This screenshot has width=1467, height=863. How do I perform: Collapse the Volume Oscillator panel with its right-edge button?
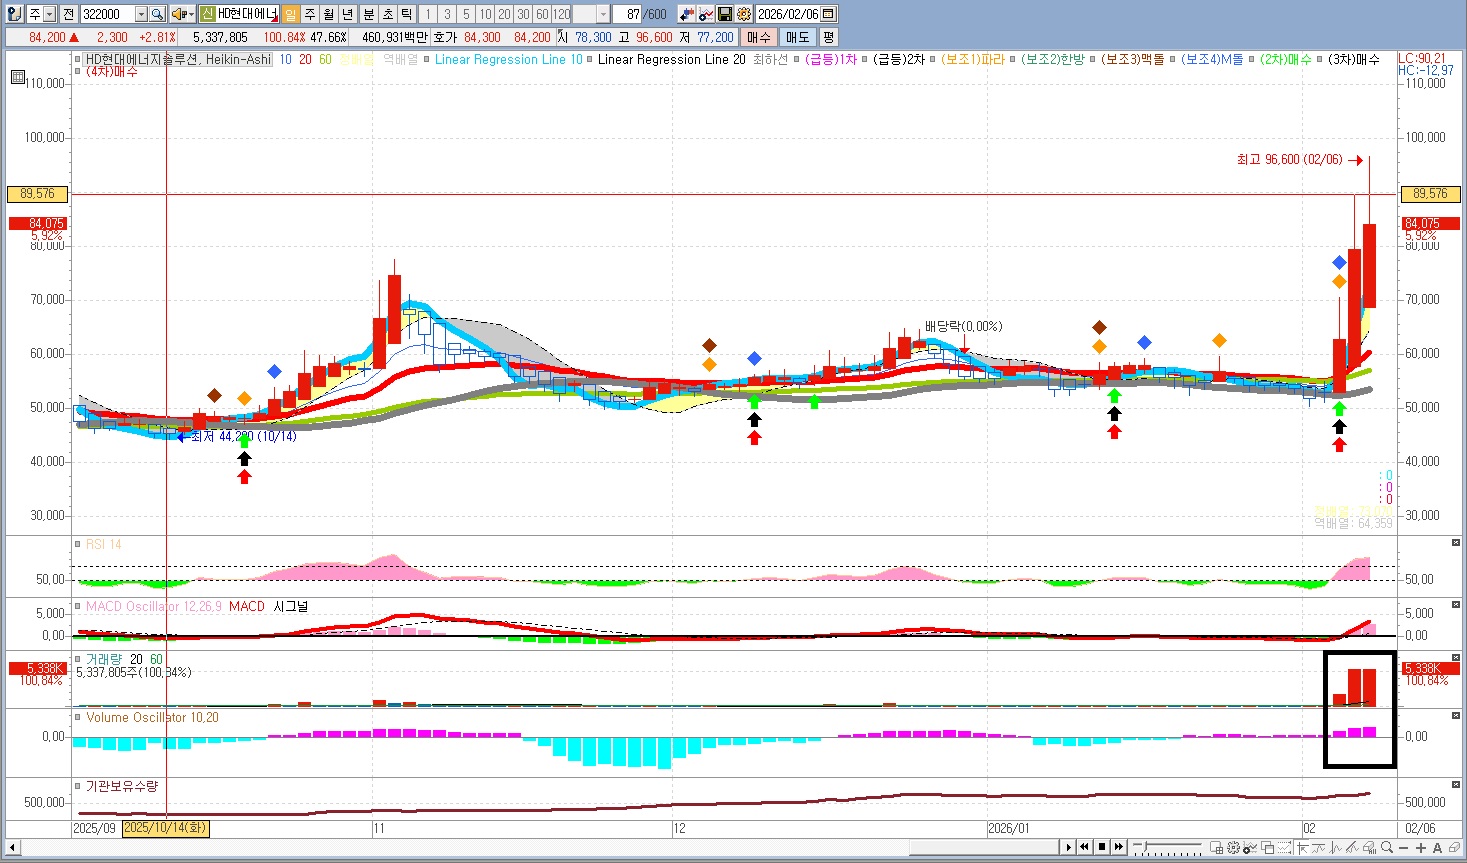1456,714
